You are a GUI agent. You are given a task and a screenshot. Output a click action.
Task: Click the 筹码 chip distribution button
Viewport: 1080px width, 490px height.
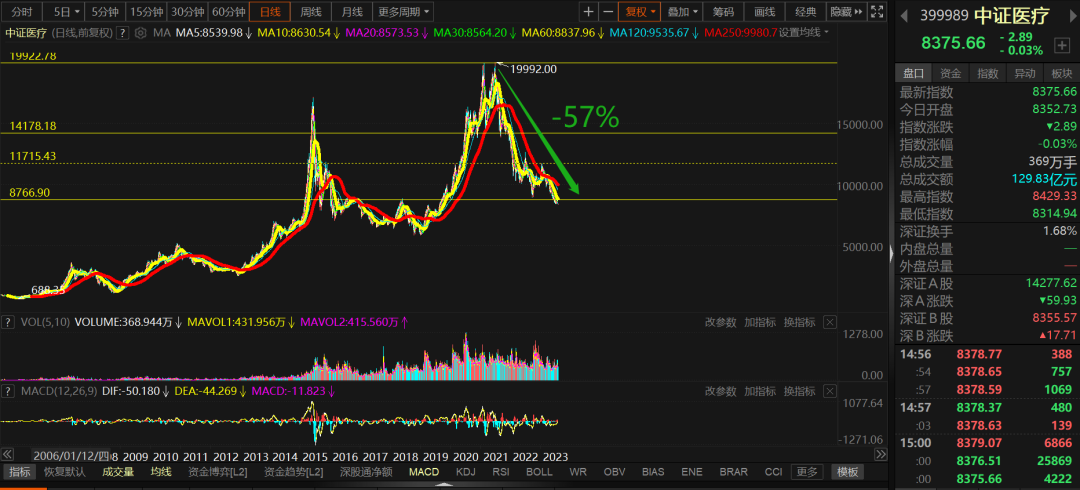[723, 12]
